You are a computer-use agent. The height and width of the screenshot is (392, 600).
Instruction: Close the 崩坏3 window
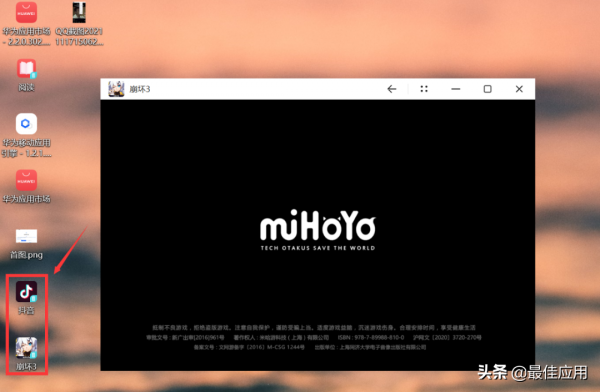(x=519, y=89)
